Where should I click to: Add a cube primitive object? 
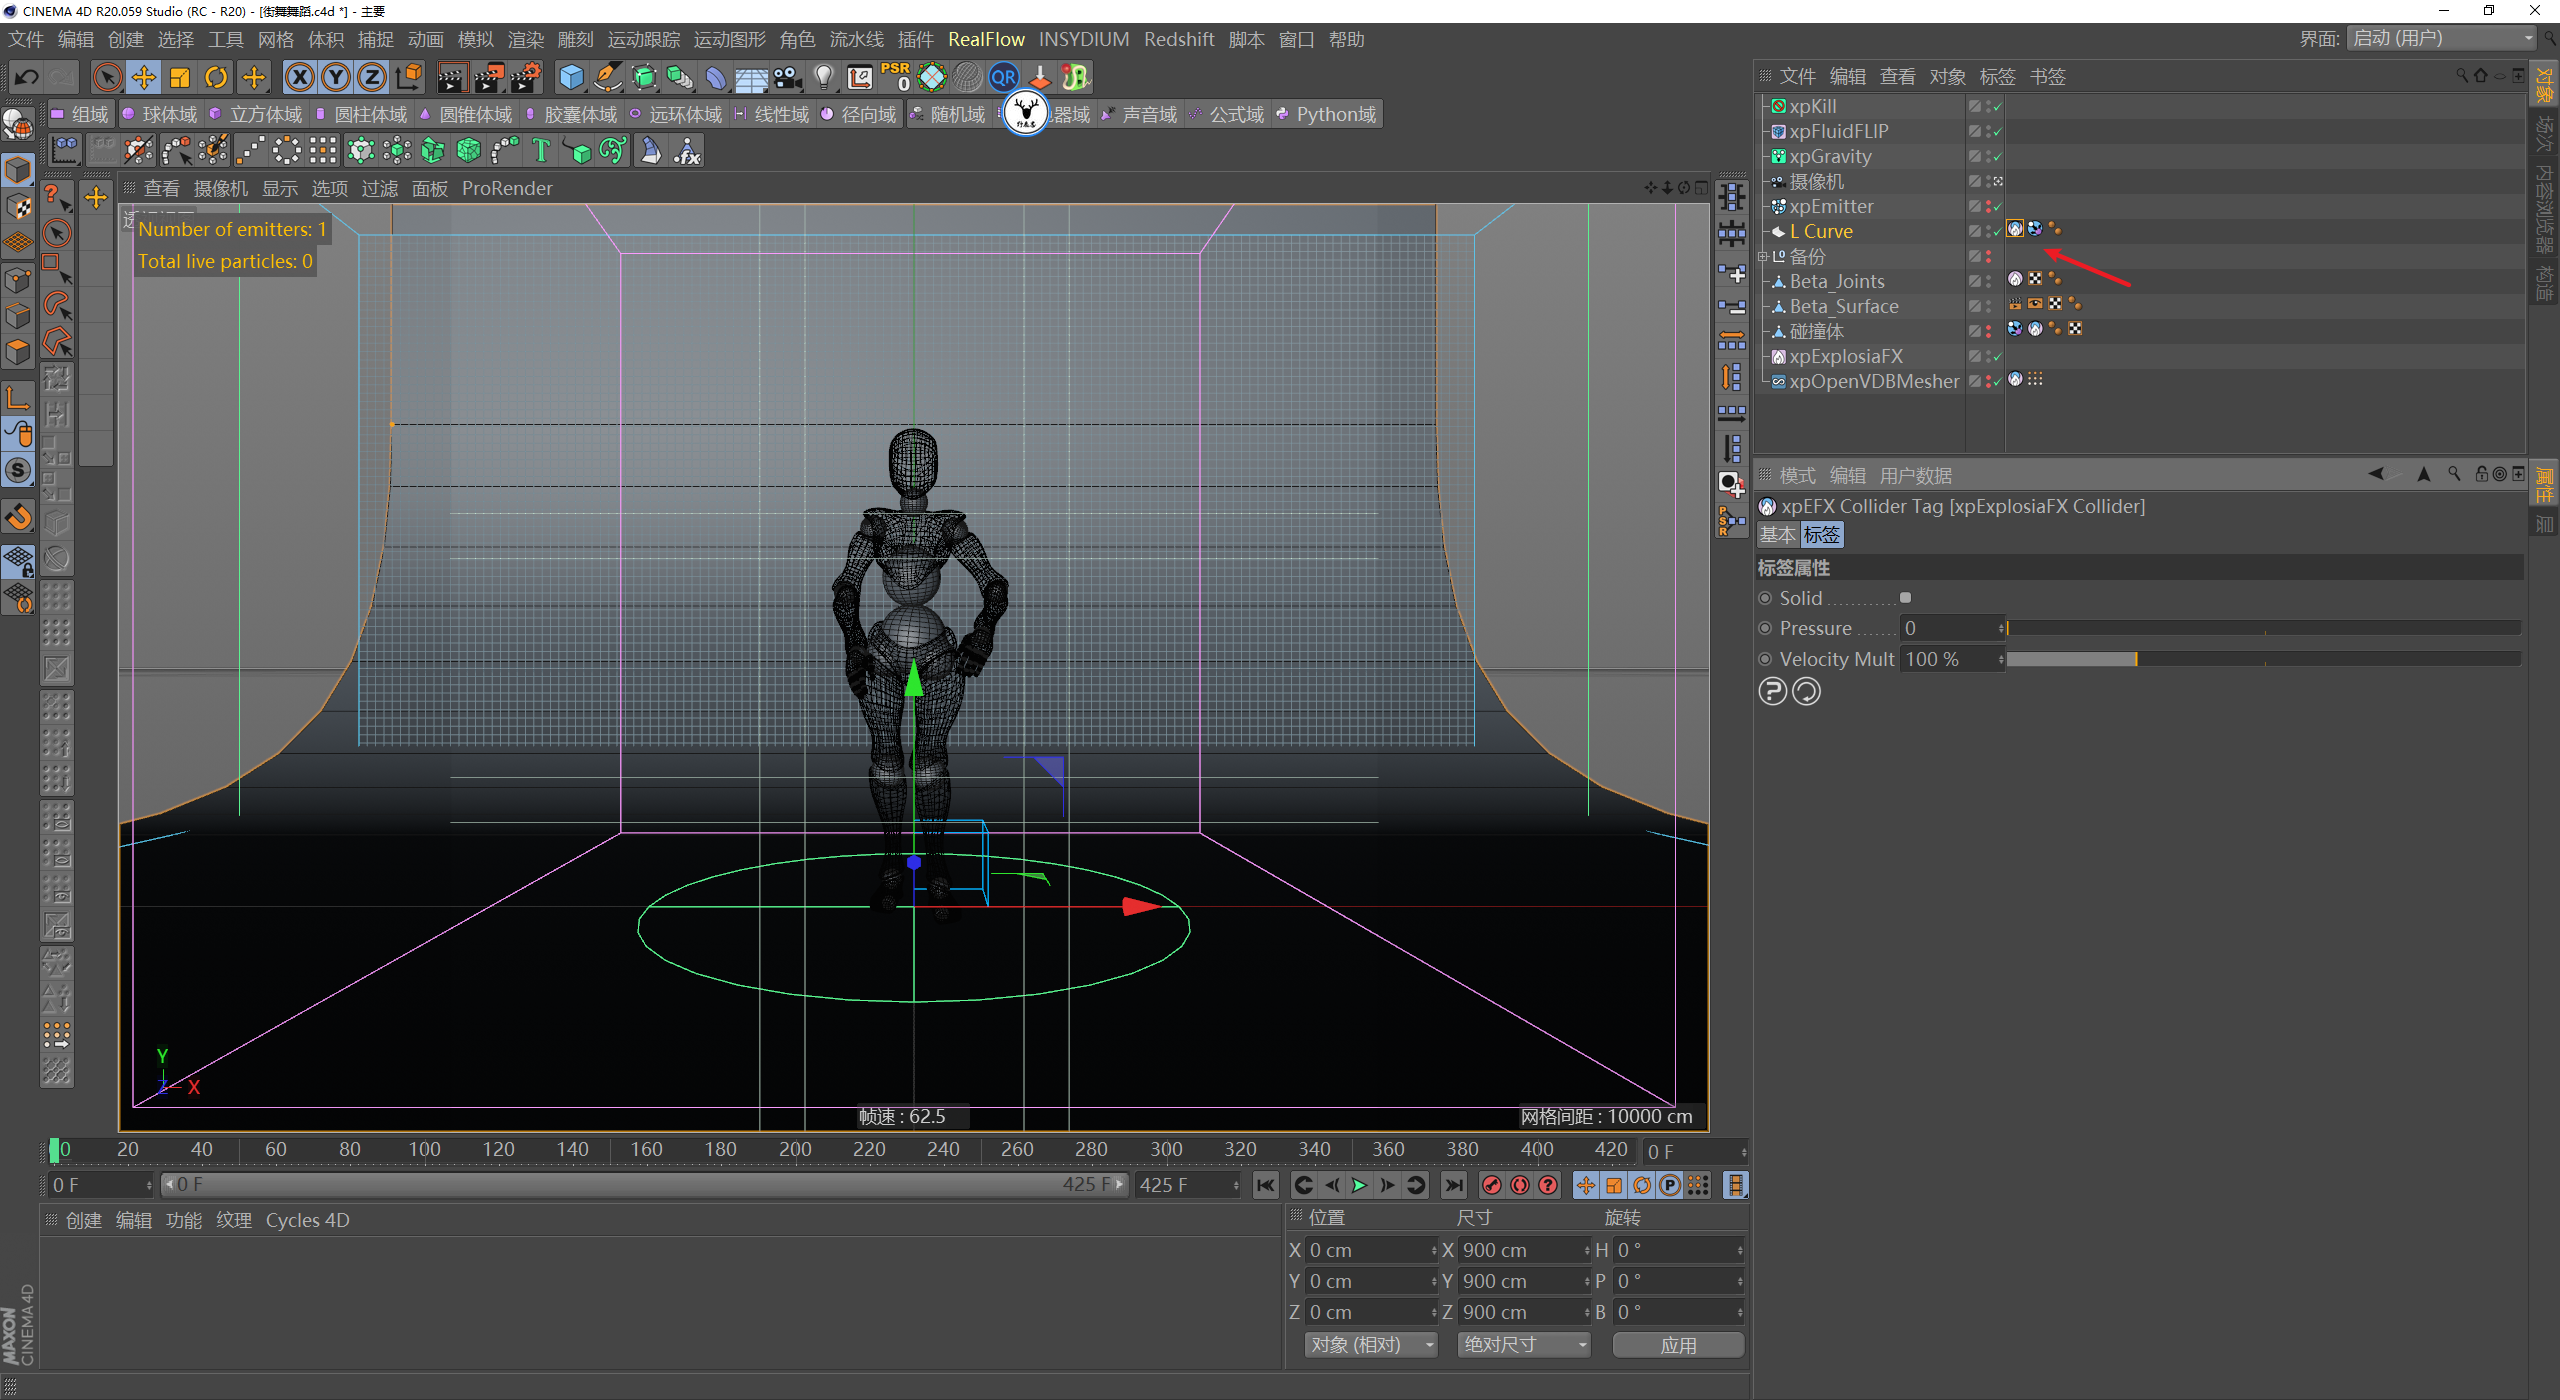point(571,77)
